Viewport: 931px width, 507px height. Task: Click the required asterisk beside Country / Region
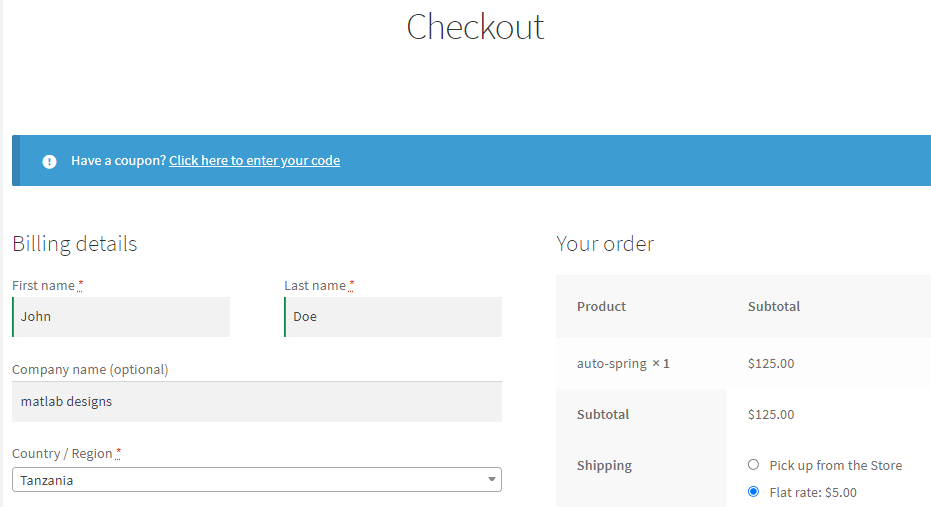point(118,453)
